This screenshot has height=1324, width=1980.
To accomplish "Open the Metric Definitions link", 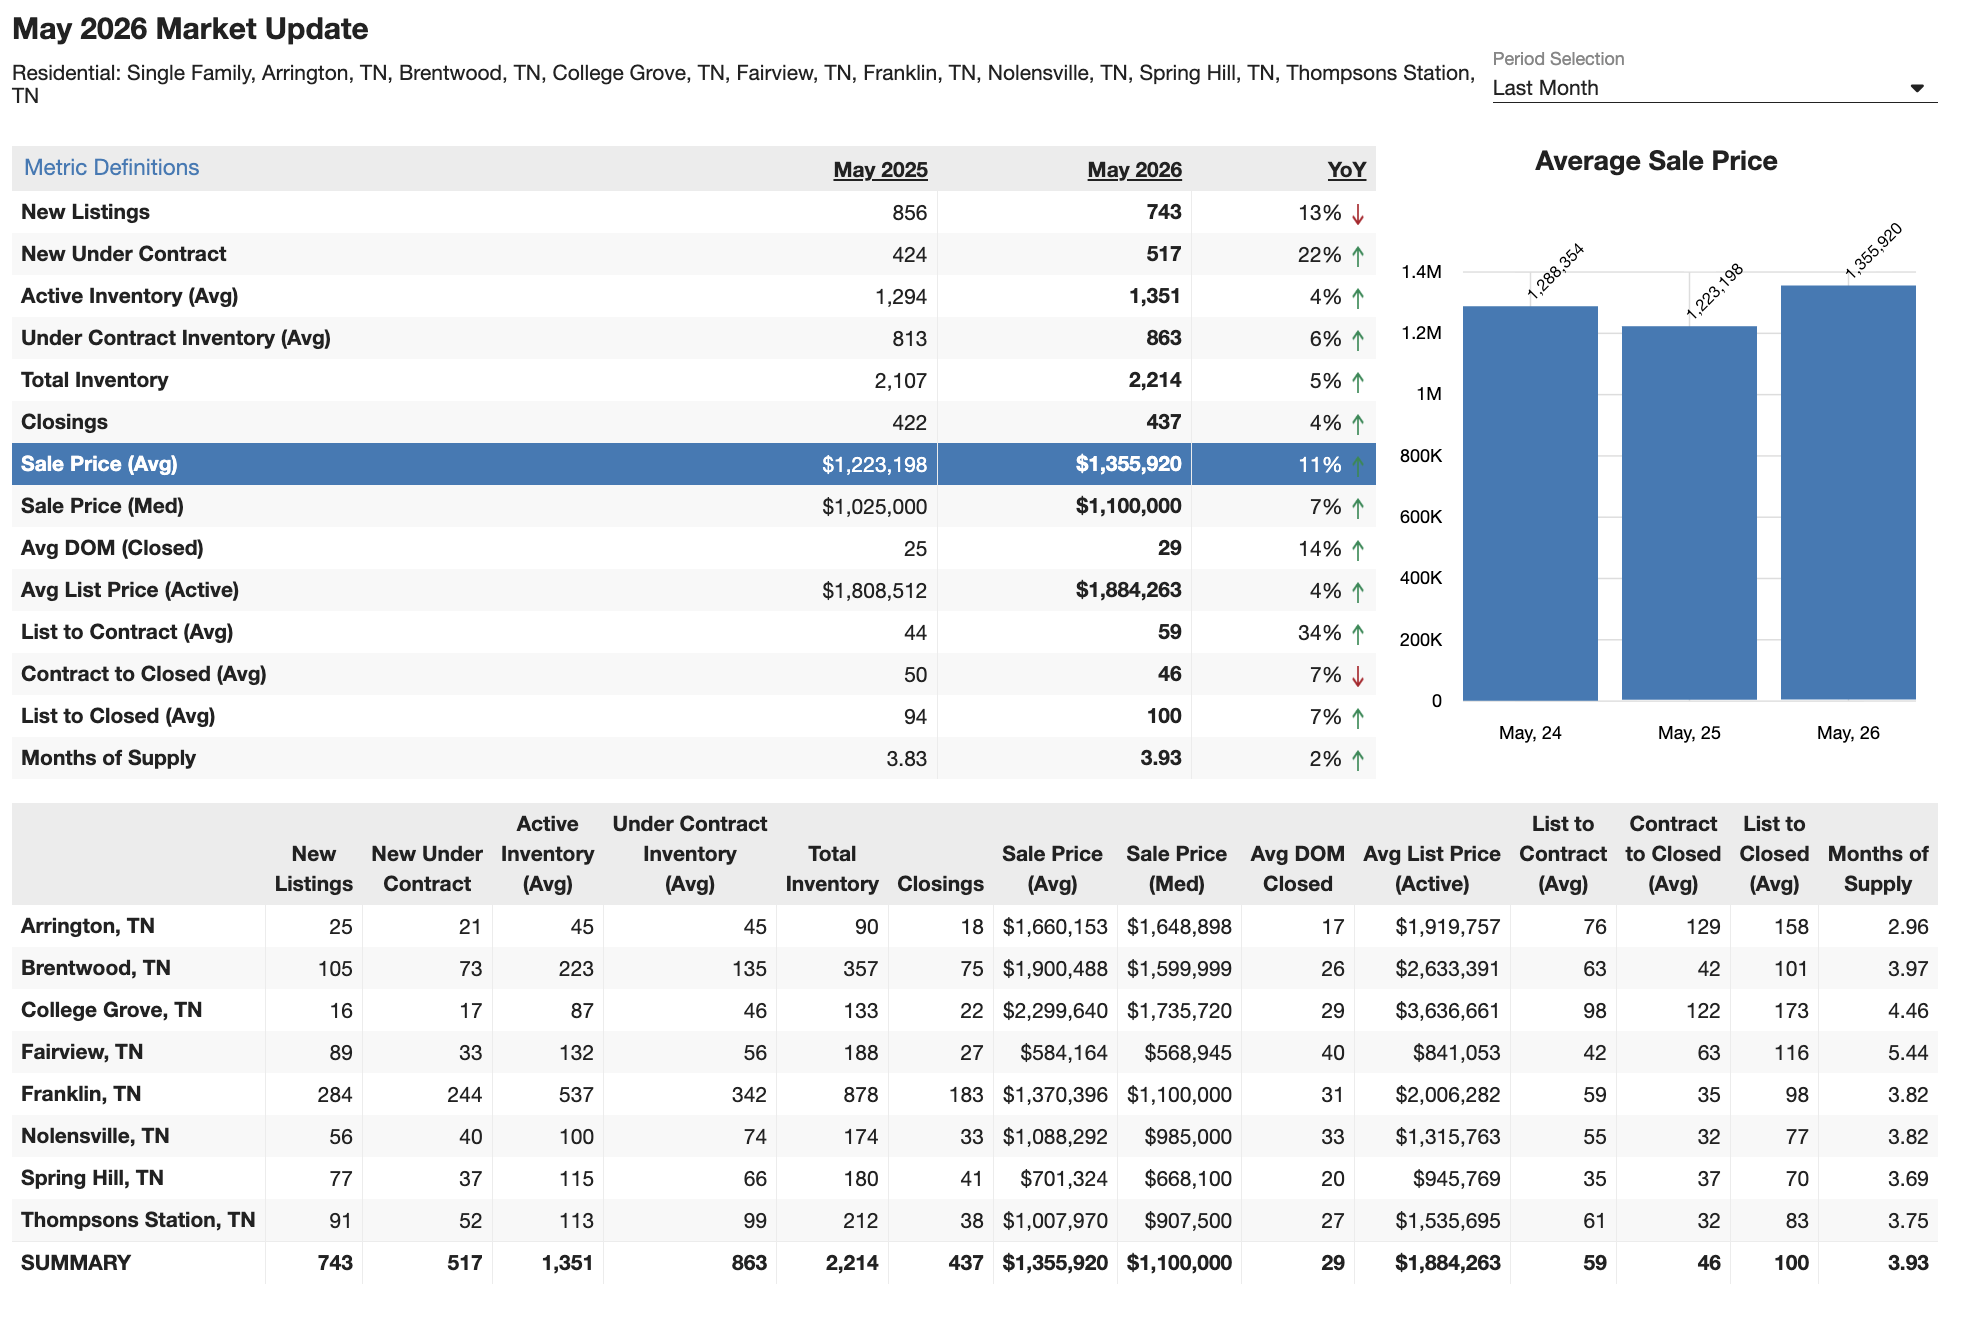I will click(111, 167).
